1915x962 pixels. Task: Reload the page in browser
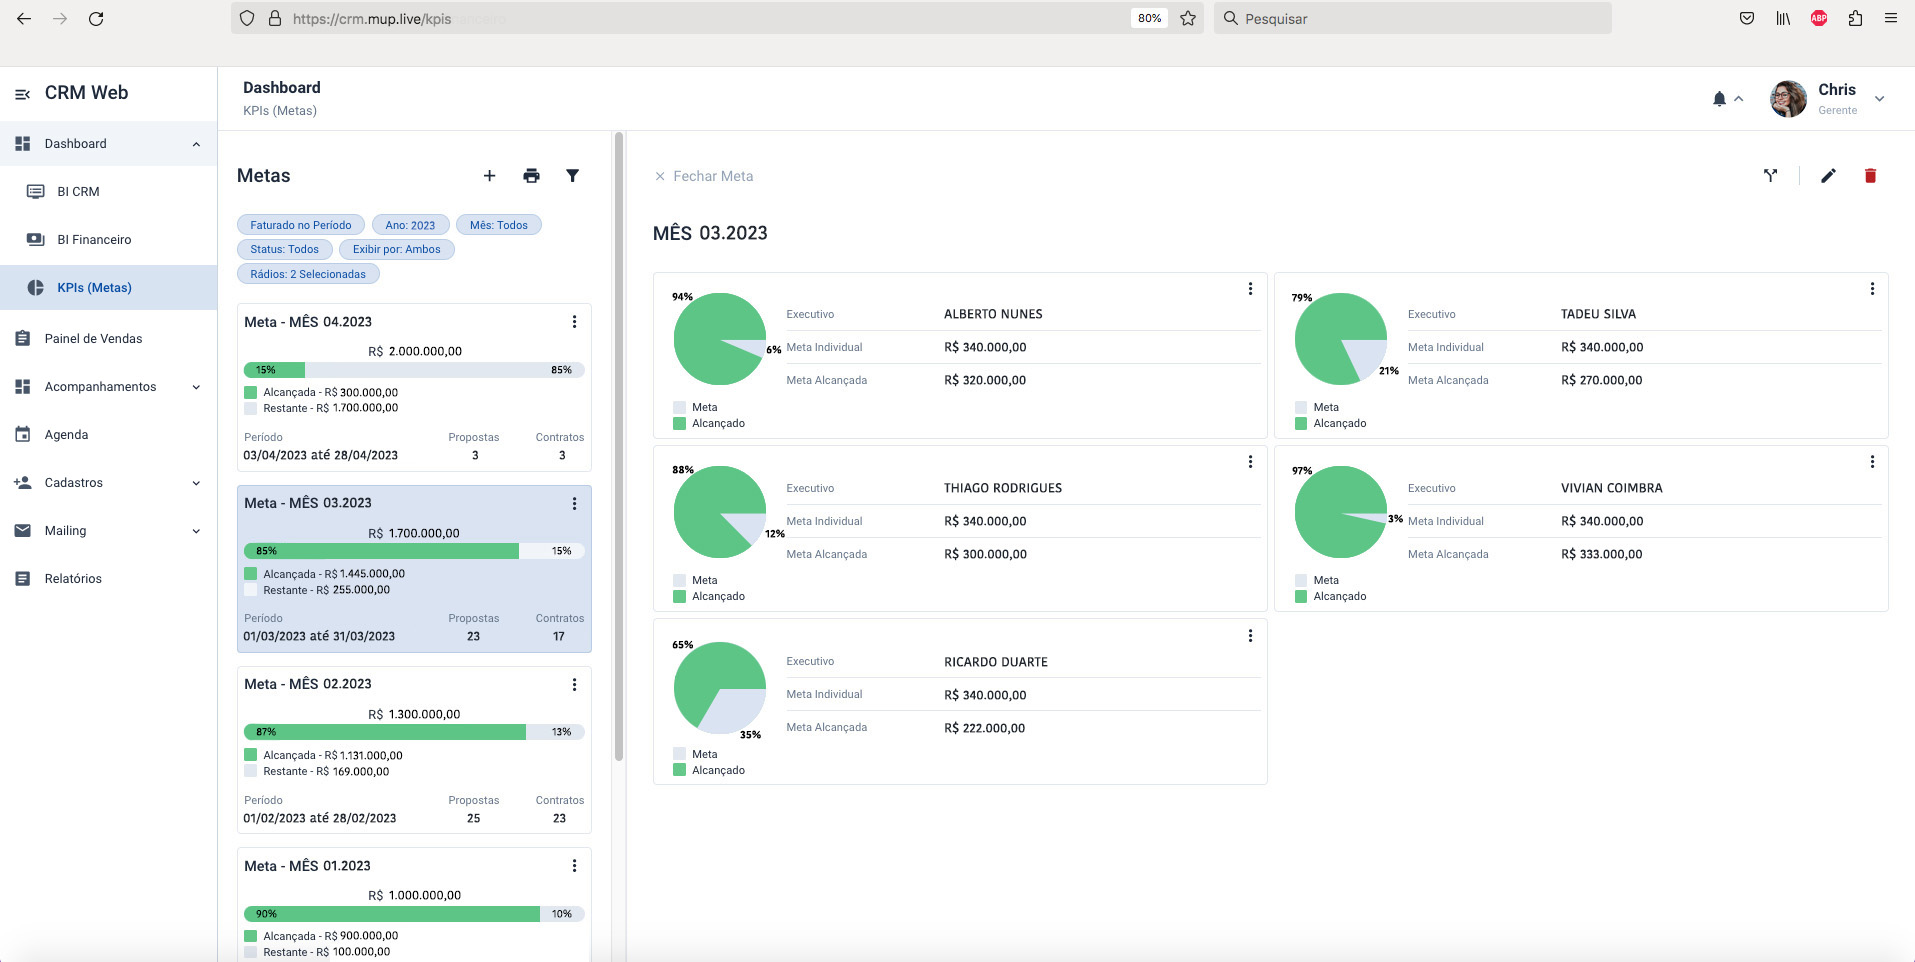pyautogui.click(x=96, y=18)
